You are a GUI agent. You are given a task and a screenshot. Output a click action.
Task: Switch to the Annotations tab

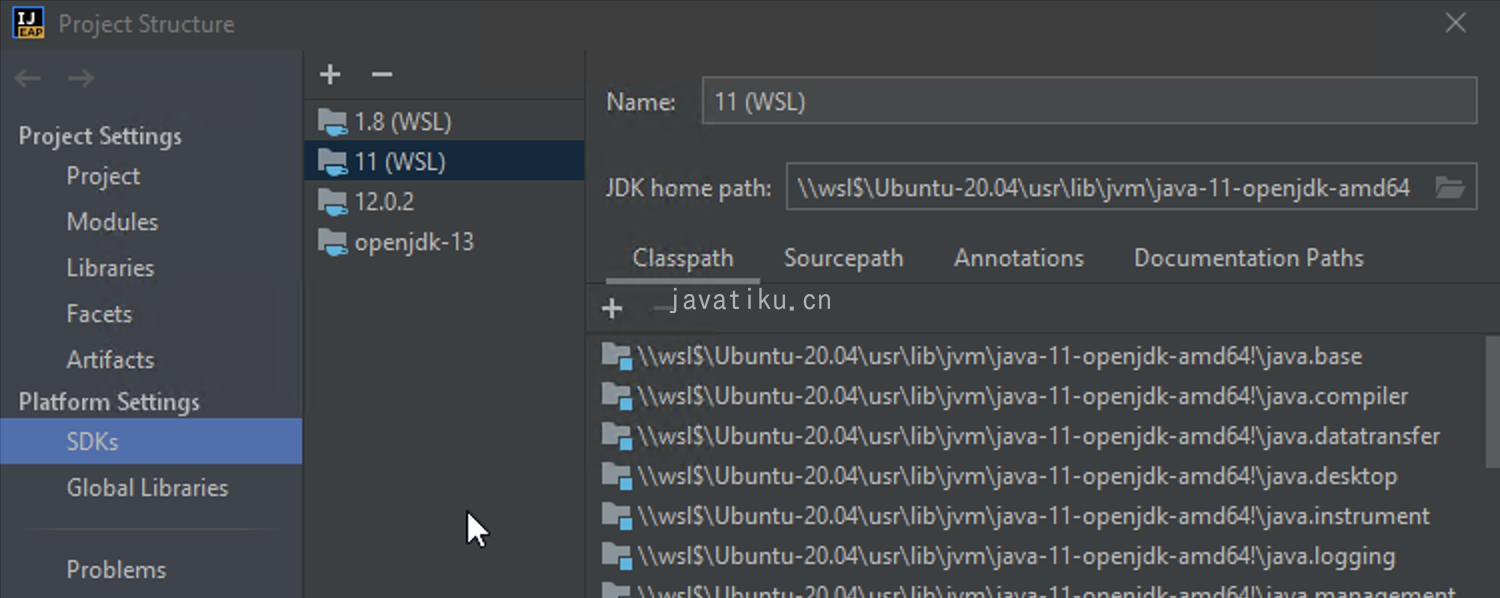(x=1019, y=258)
